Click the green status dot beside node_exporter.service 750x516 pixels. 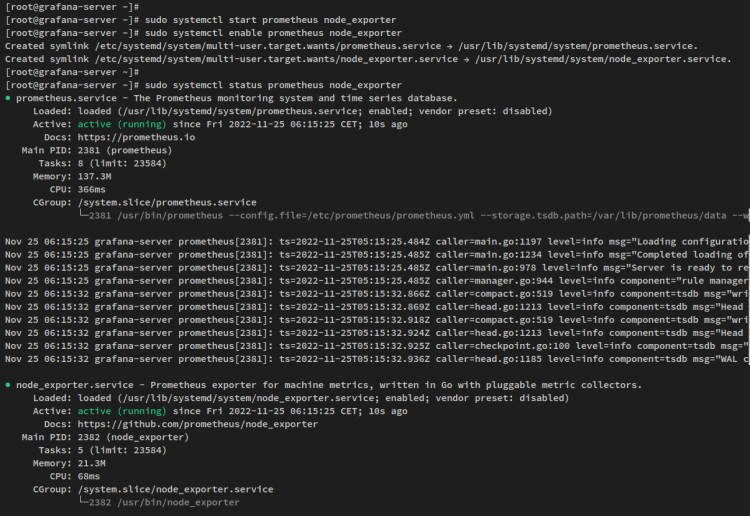[8, 385]
